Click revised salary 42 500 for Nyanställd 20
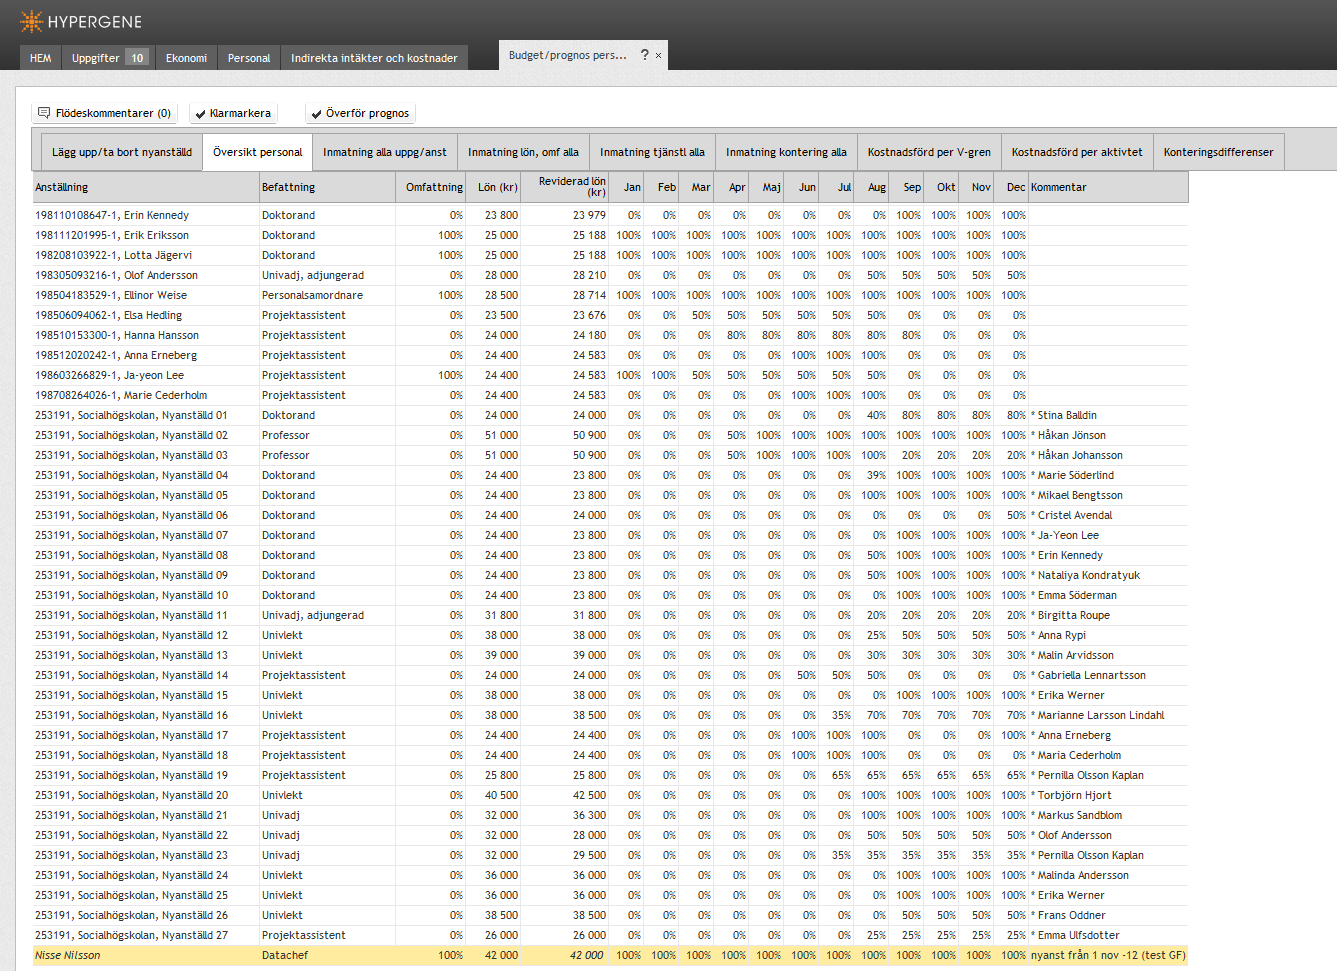This screenshot has width=1337, height=971. (589, 795)
